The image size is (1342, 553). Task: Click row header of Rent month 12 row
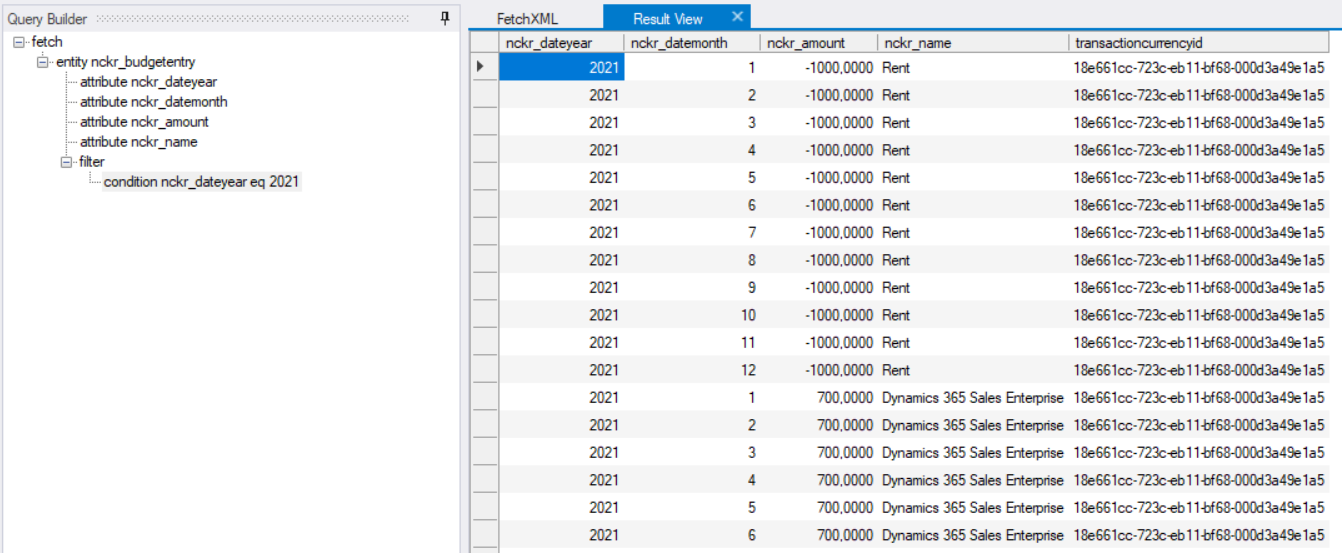point(484,370)
